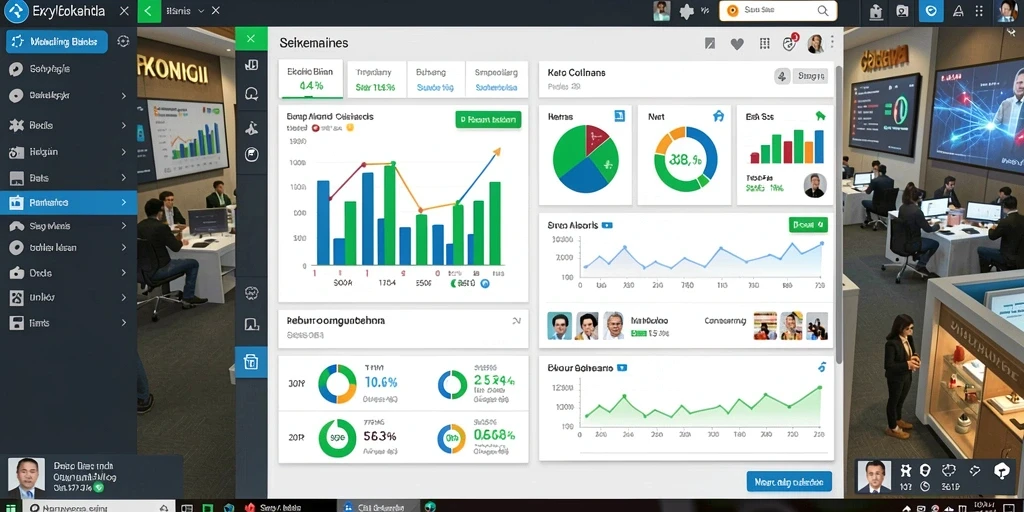Open notifications icon with red badge

(790, 42)
